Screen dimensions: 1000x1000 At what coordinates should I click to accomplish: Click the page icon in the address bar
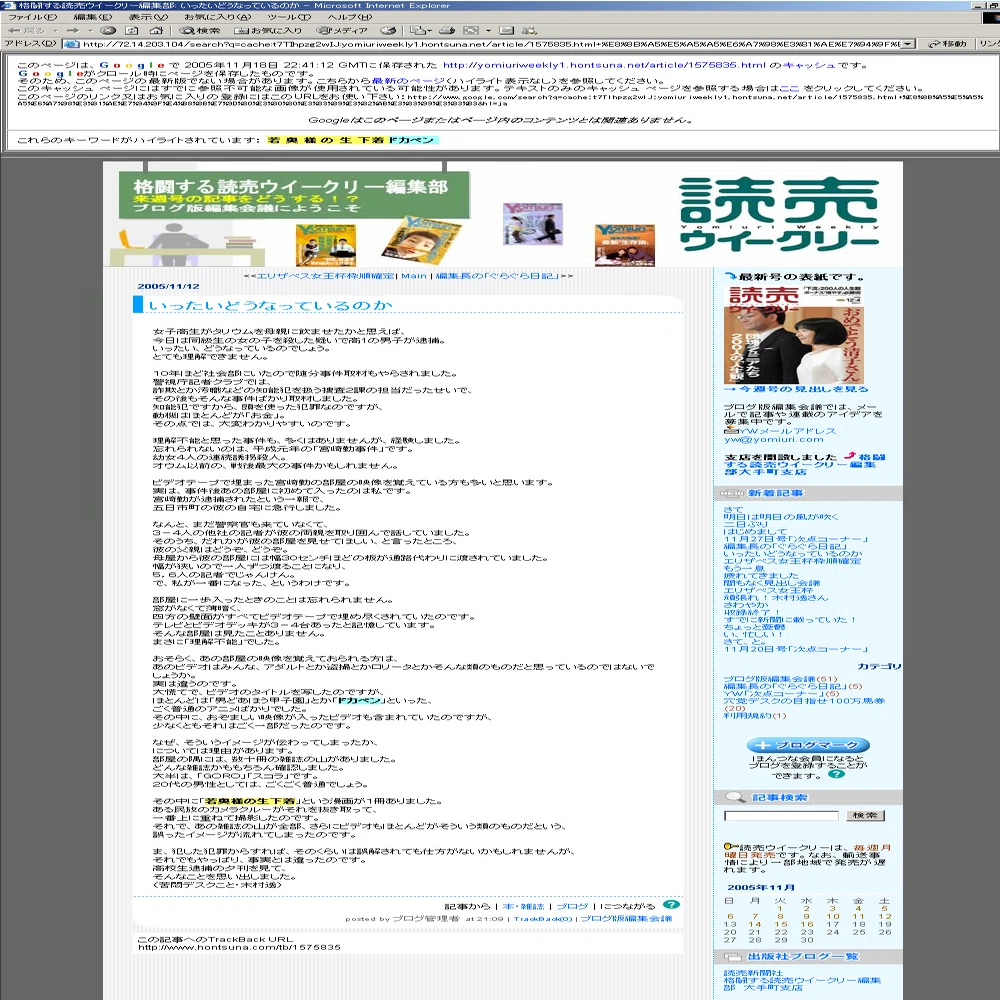tap(72, 44)
